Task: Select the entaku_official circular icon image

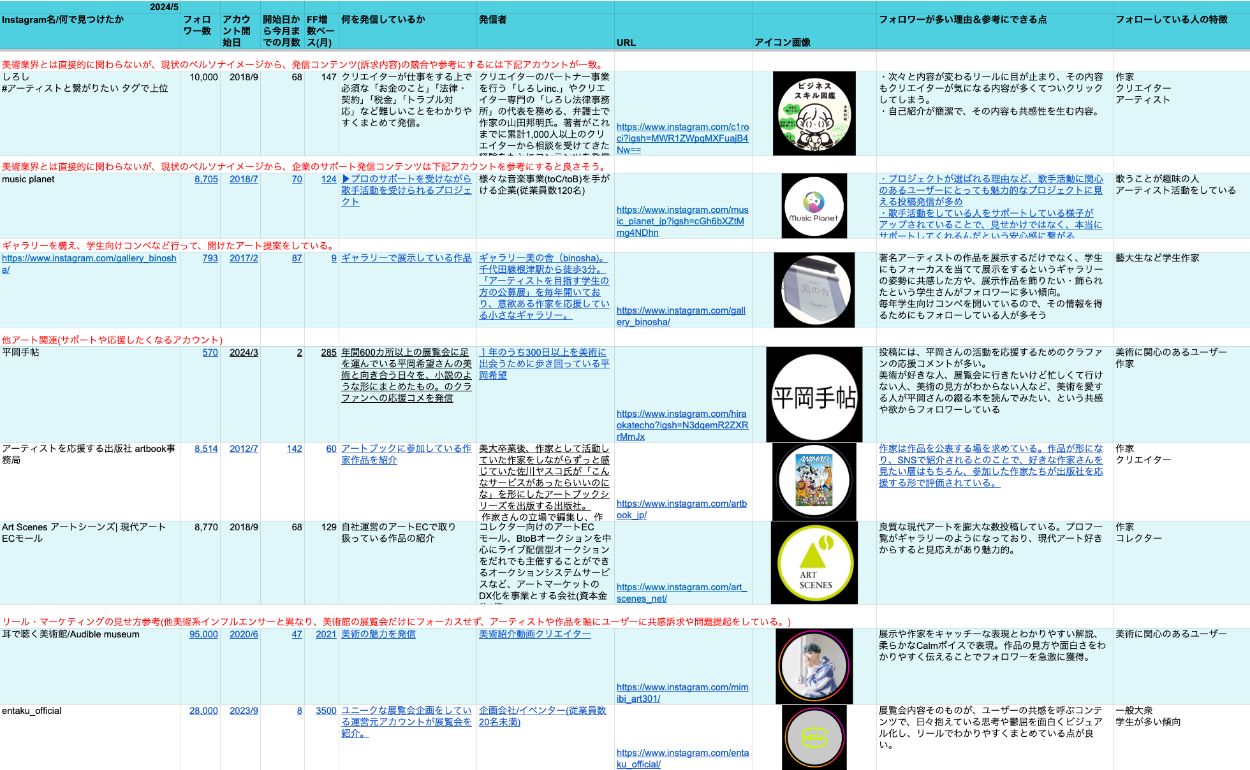Action: (x=814, y=737)
